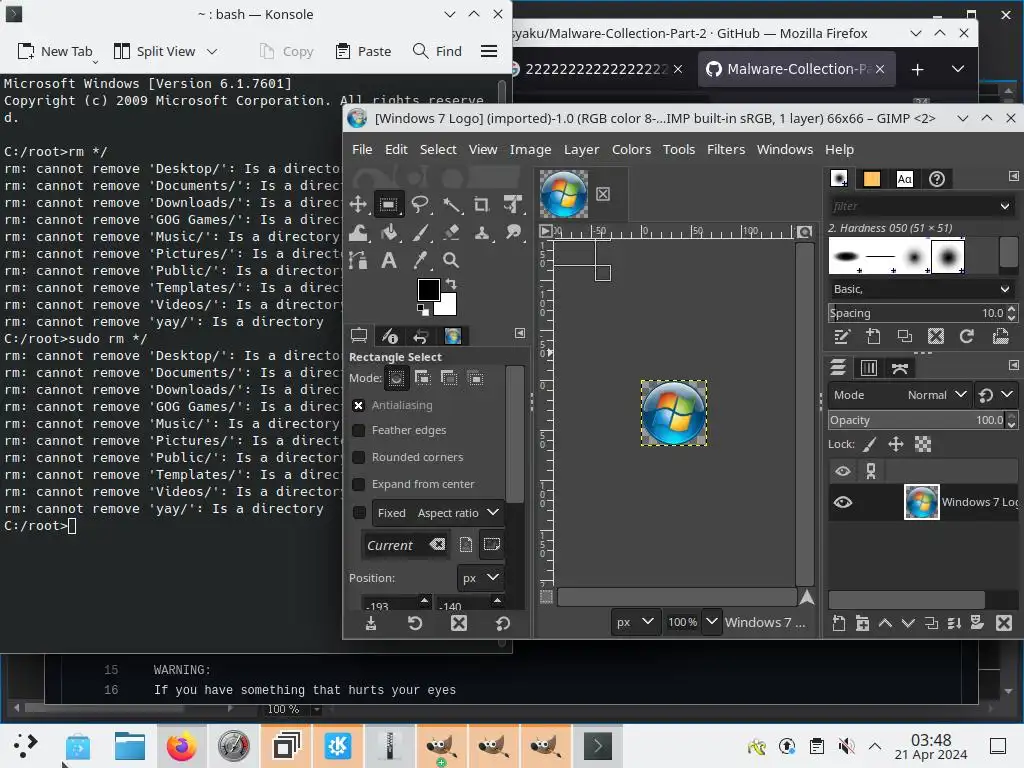Open the Position unit px dropdown
The height and width of the screenshot is (768, 1024).
tap(480, 578)
